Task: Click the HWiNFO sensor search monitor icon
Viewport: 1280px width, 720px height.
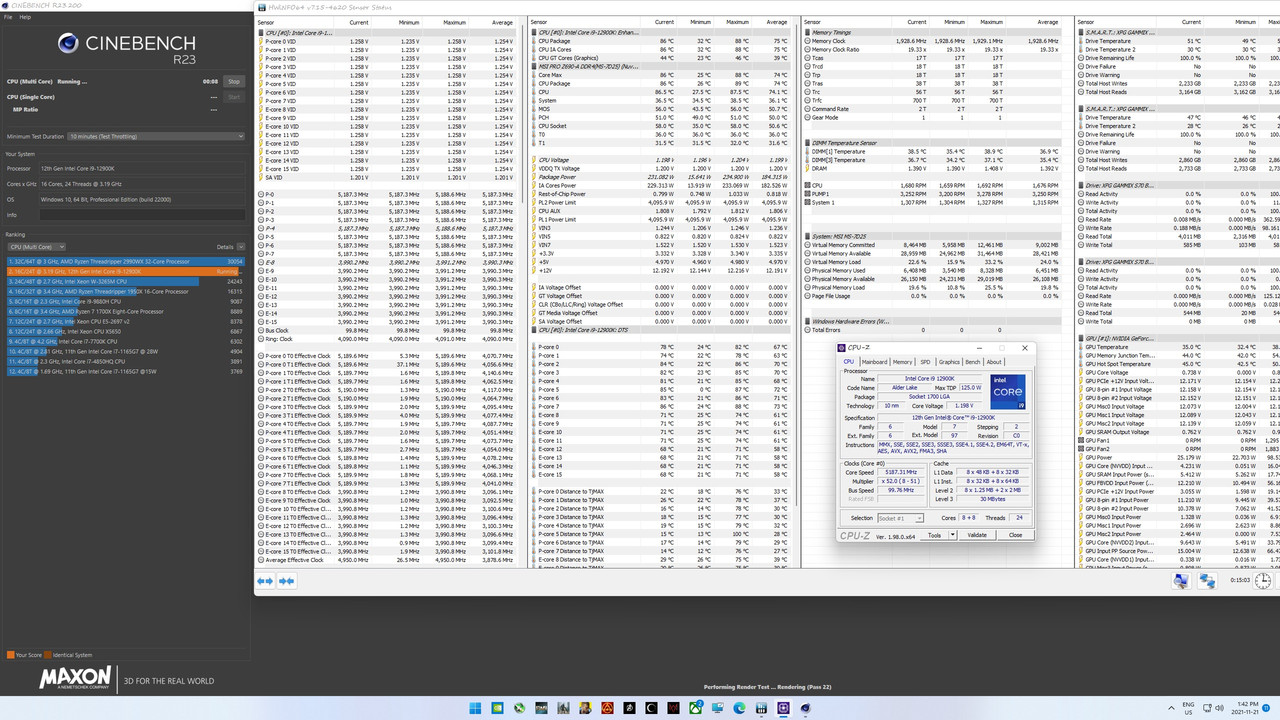Action: (x=1181, y=581)
